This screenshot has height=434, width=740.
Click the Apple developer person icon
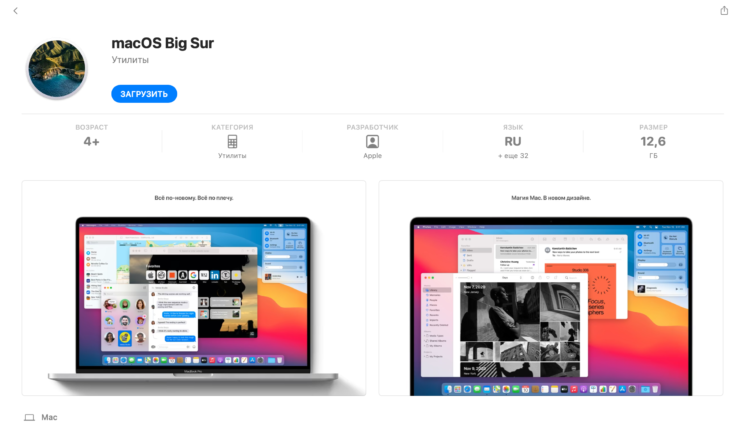(x=372, y=142)
